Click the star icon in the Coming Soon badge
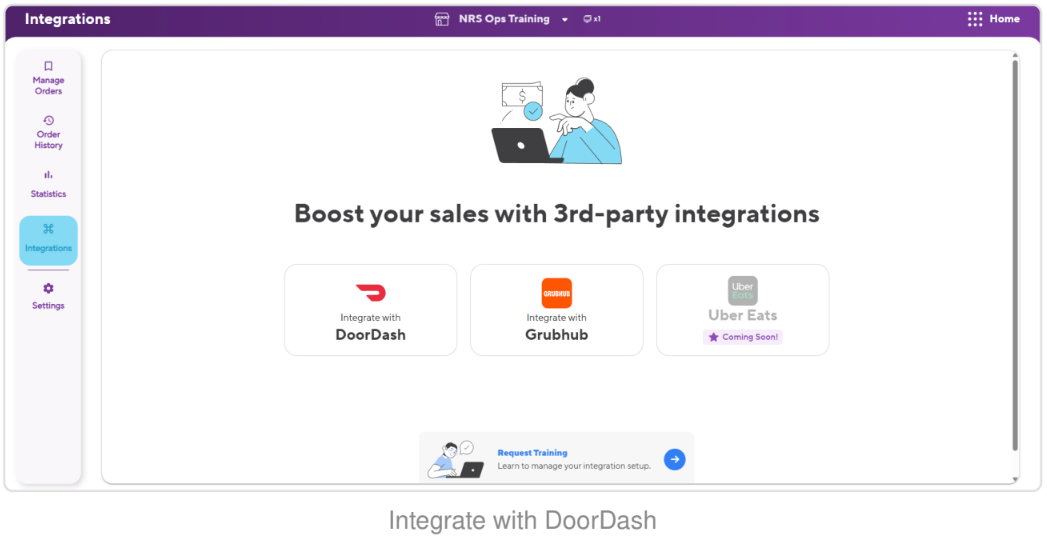This screenshot has width=1047, height=539. [713, 337]
